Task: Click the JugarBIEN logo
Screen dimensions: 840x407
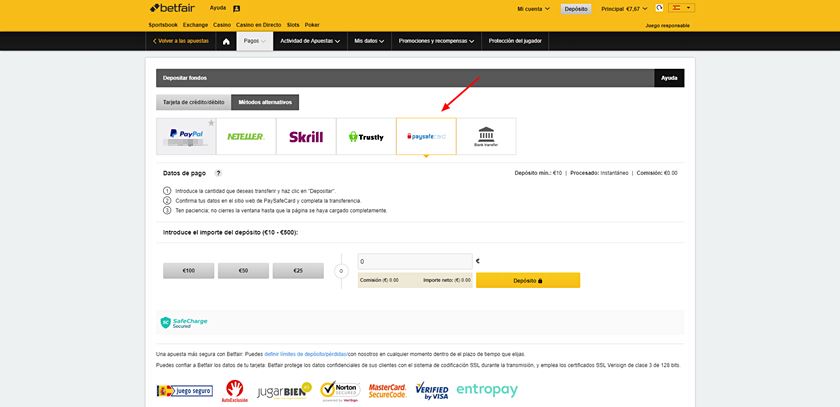Action: 284,390
